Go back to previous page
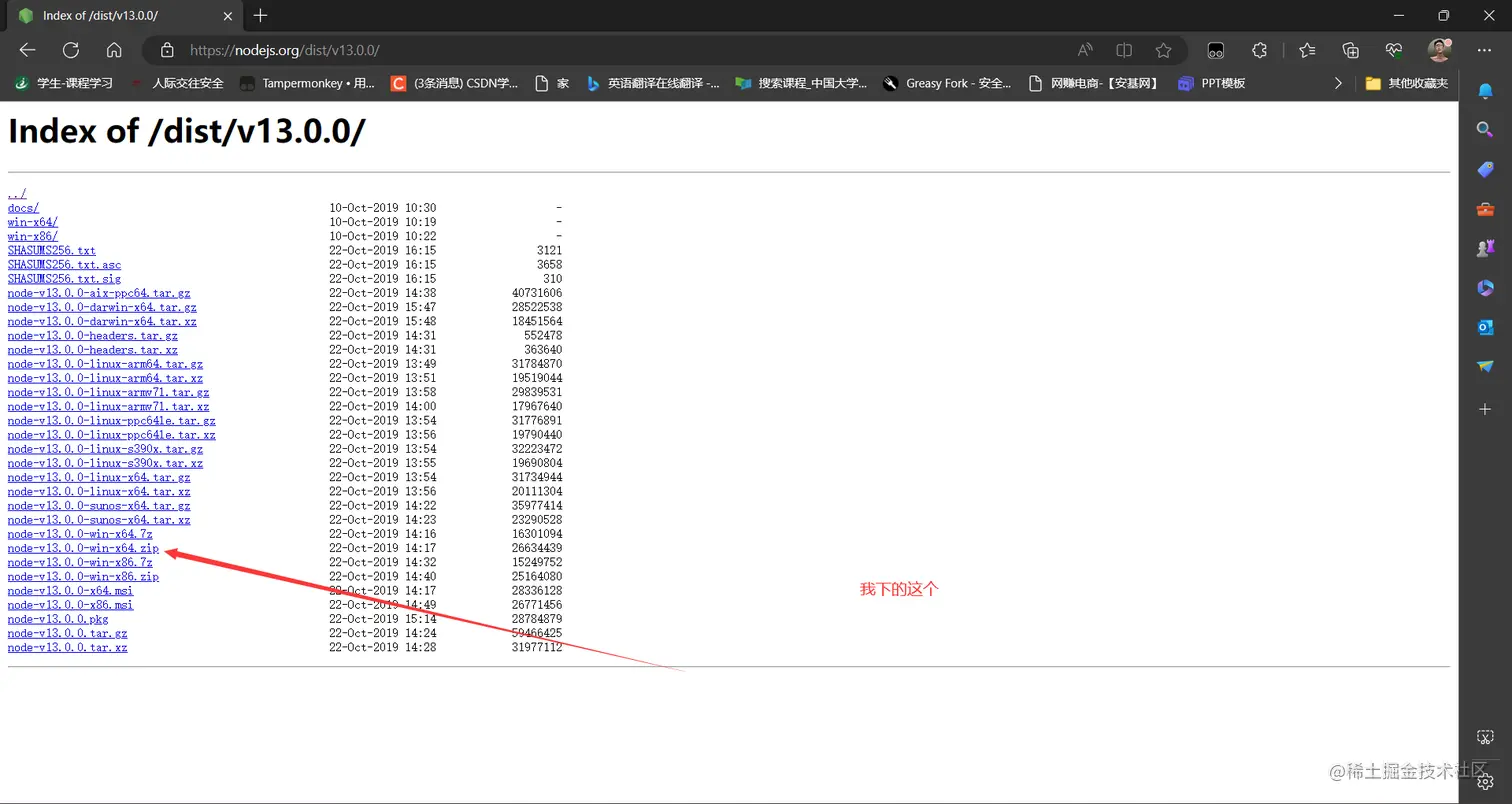1512x804 pixels. 27,50
